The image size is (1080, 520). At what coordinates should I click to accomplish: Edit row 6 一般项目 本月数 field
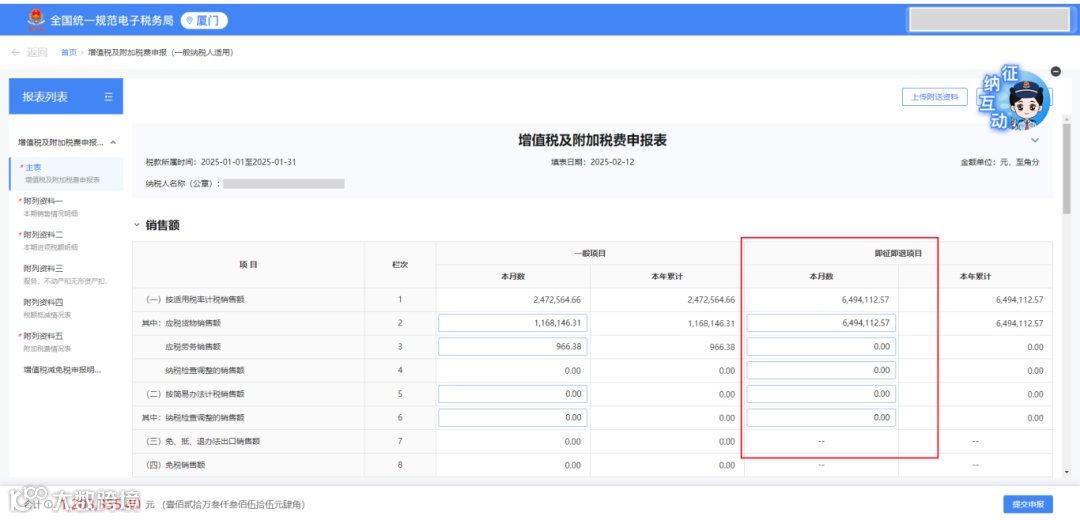(x=512, y=417)
